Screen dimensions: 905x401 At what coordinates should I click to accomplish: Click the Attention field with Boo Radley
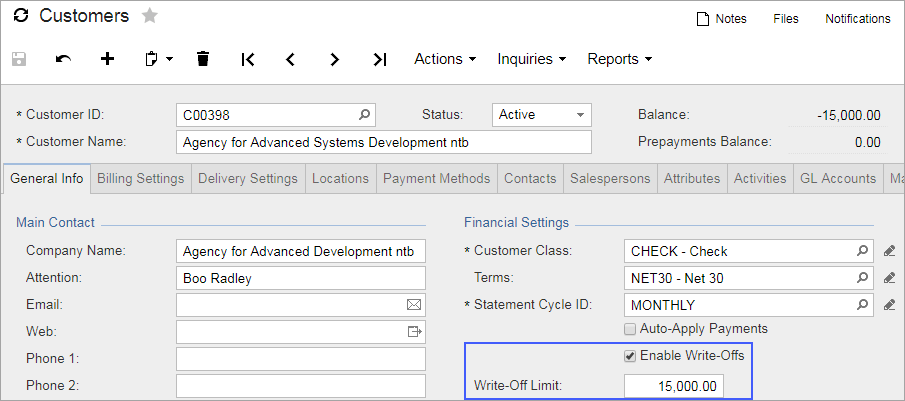[301, 279]
